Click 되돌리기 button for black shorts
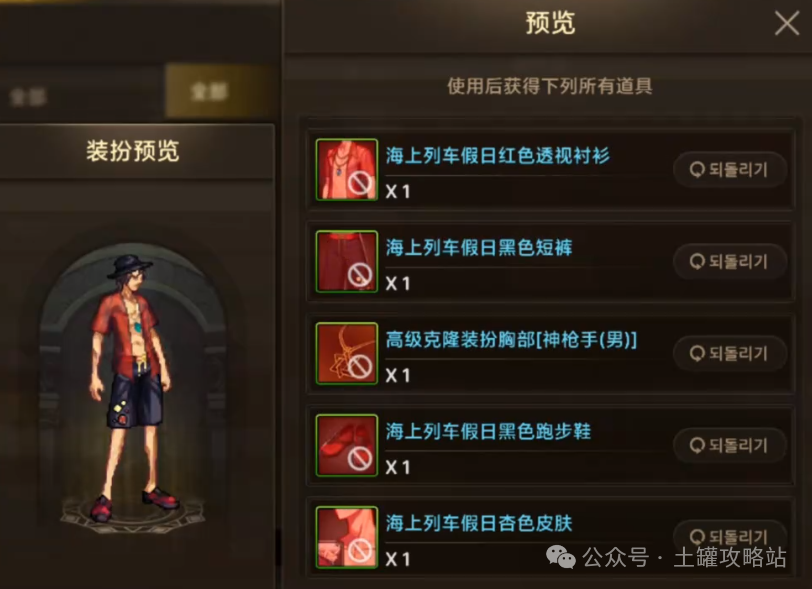 pyautogui.click(x=730, y=262)
